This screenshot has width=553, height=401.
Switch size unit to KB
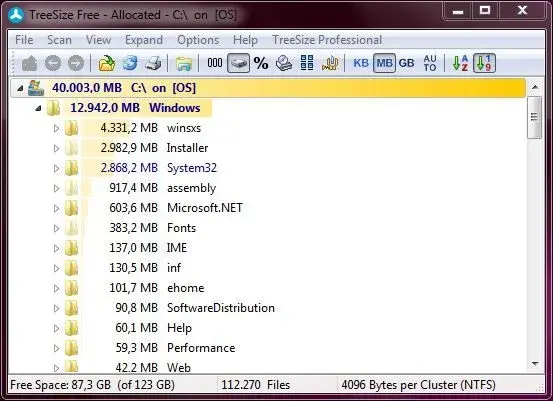[x=361, y=63]
